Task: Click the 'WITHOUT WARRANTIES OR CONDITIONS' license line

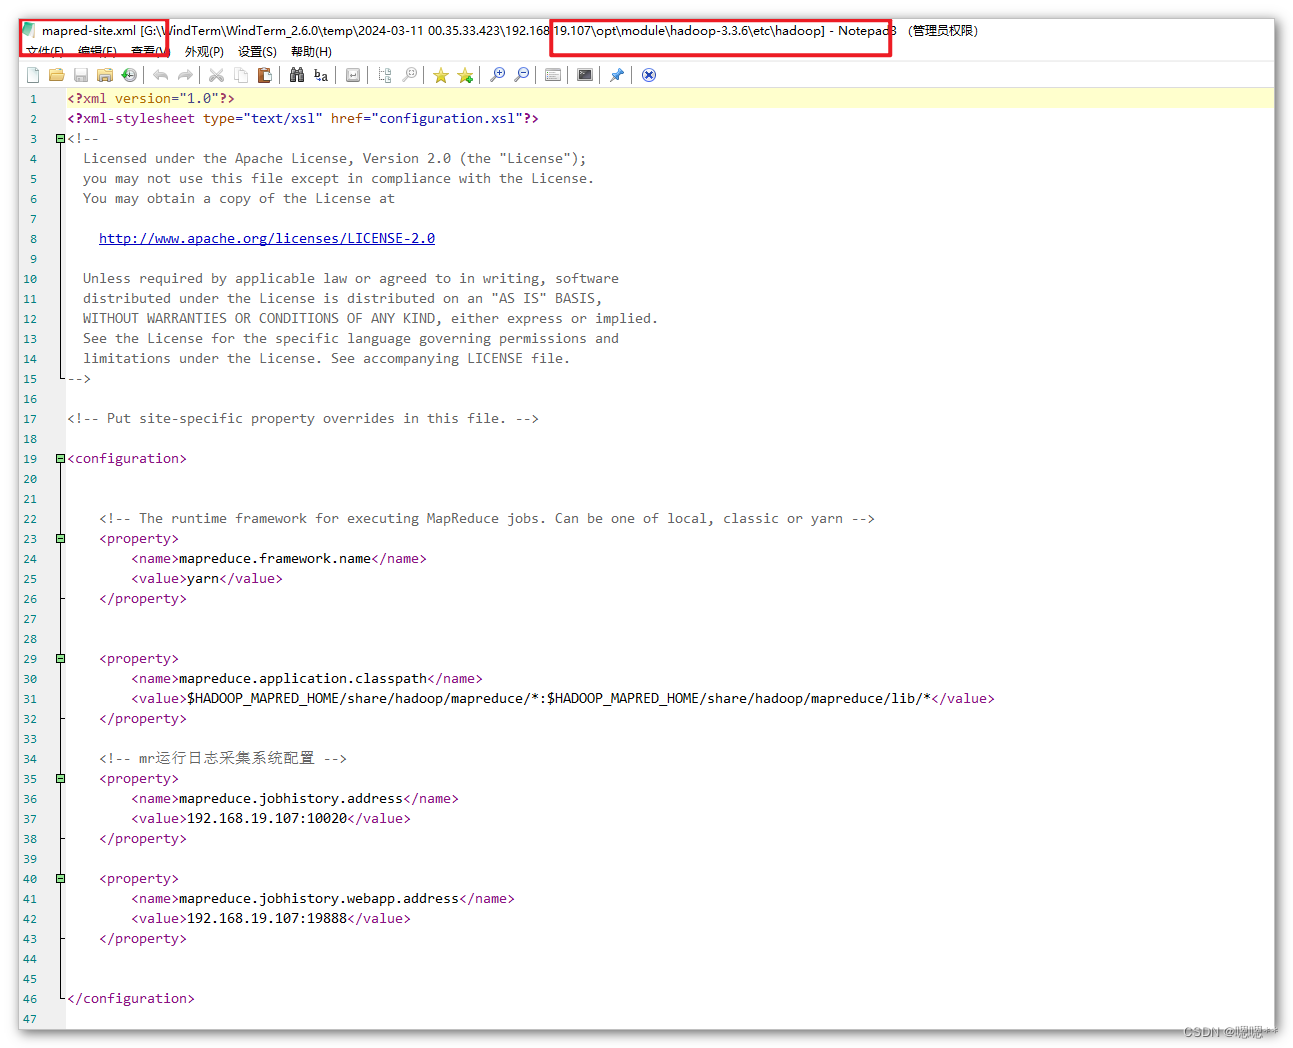Action: pyautogui.click(x=371, y=318)
